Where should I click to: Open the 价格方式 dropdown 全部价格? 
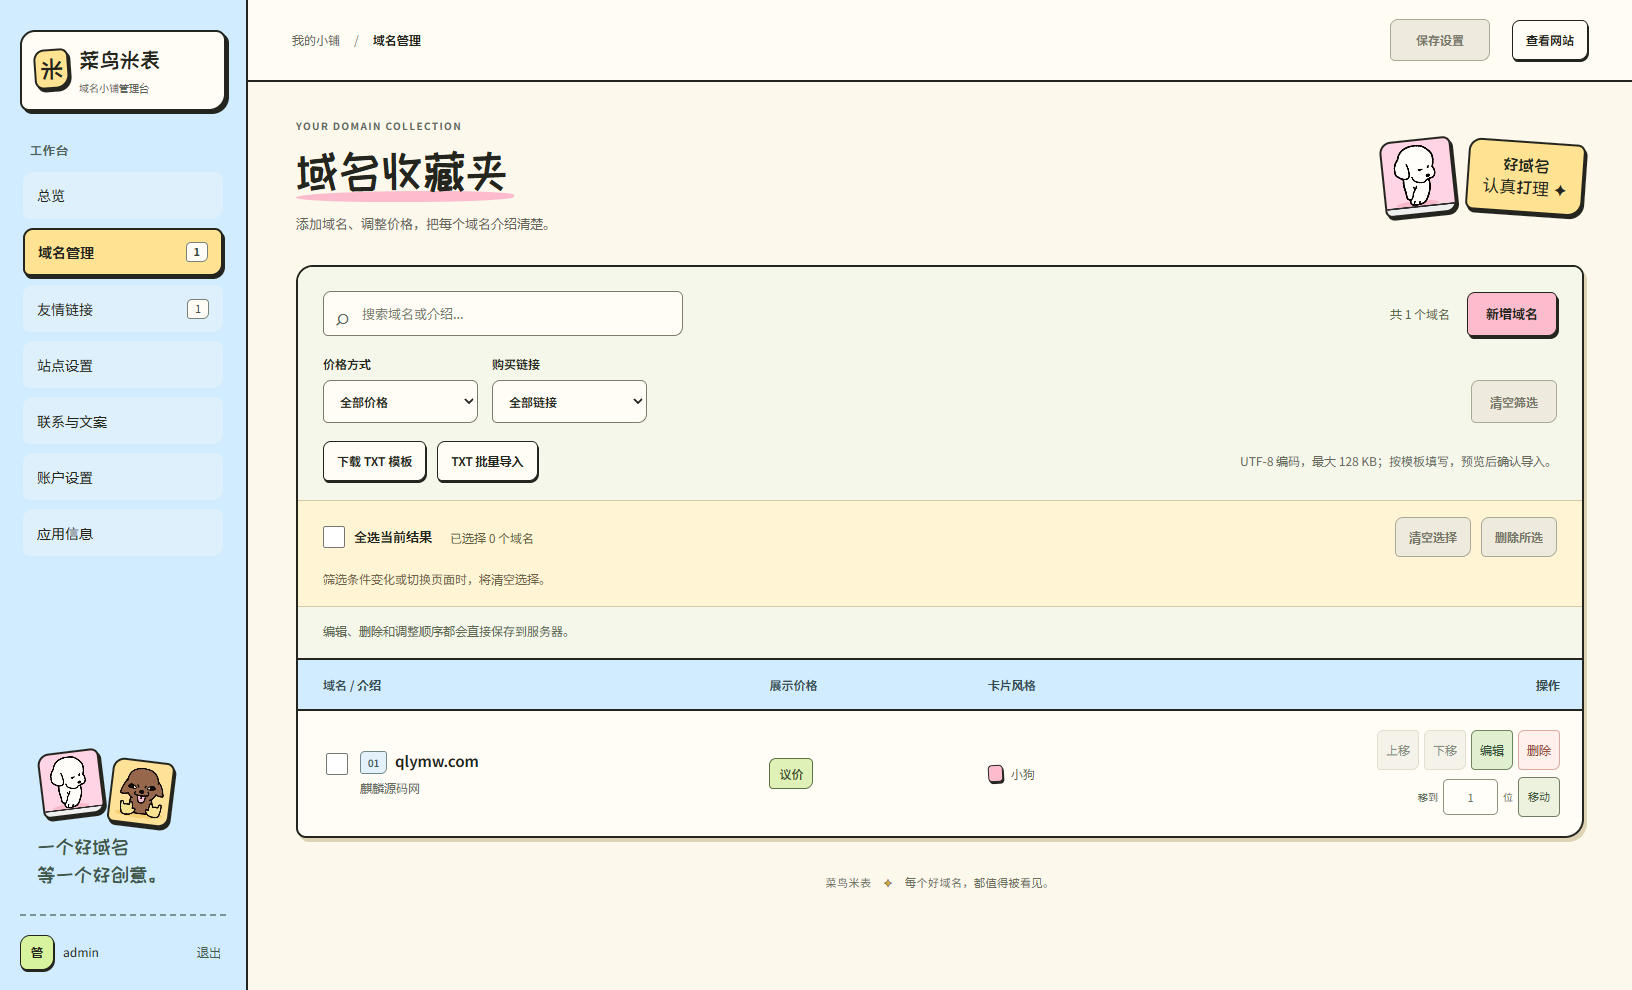point(400,402)
